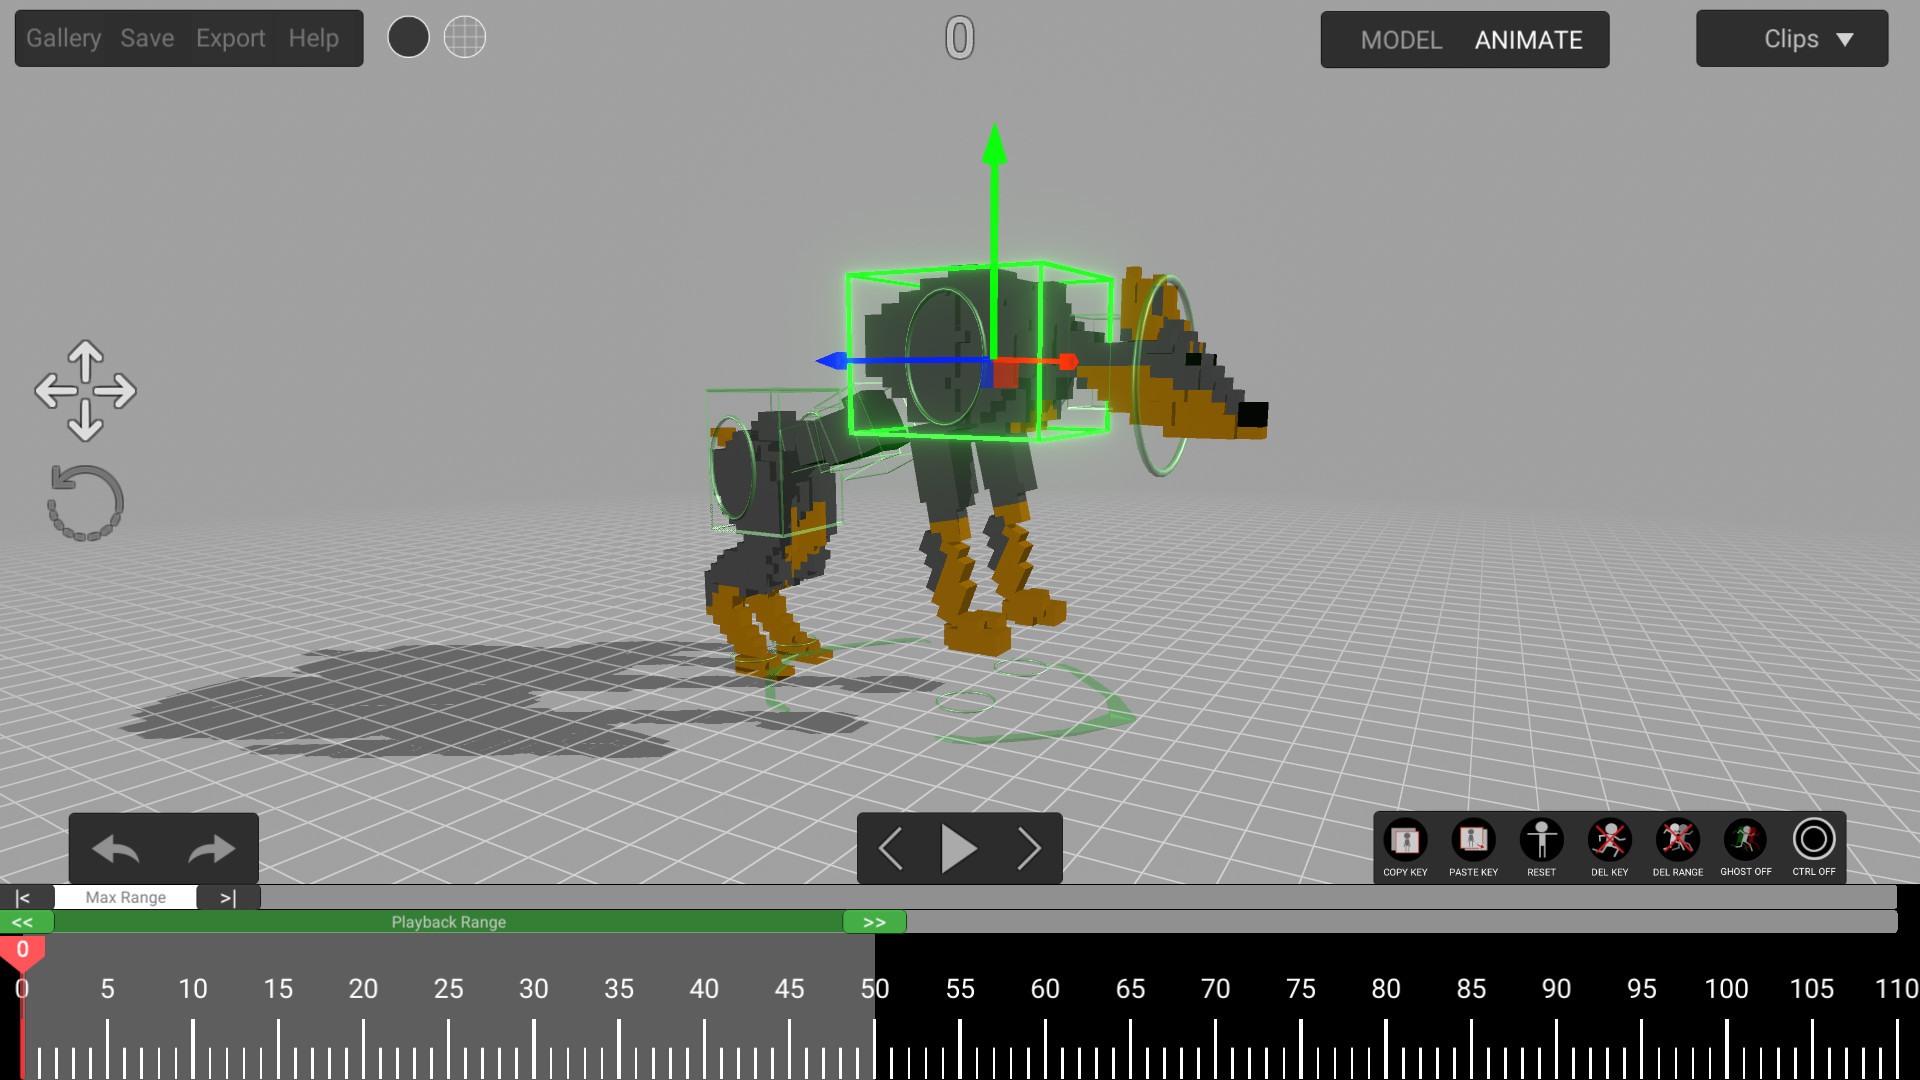
Task: Toggle the grid display
Action: click(464, 36)
